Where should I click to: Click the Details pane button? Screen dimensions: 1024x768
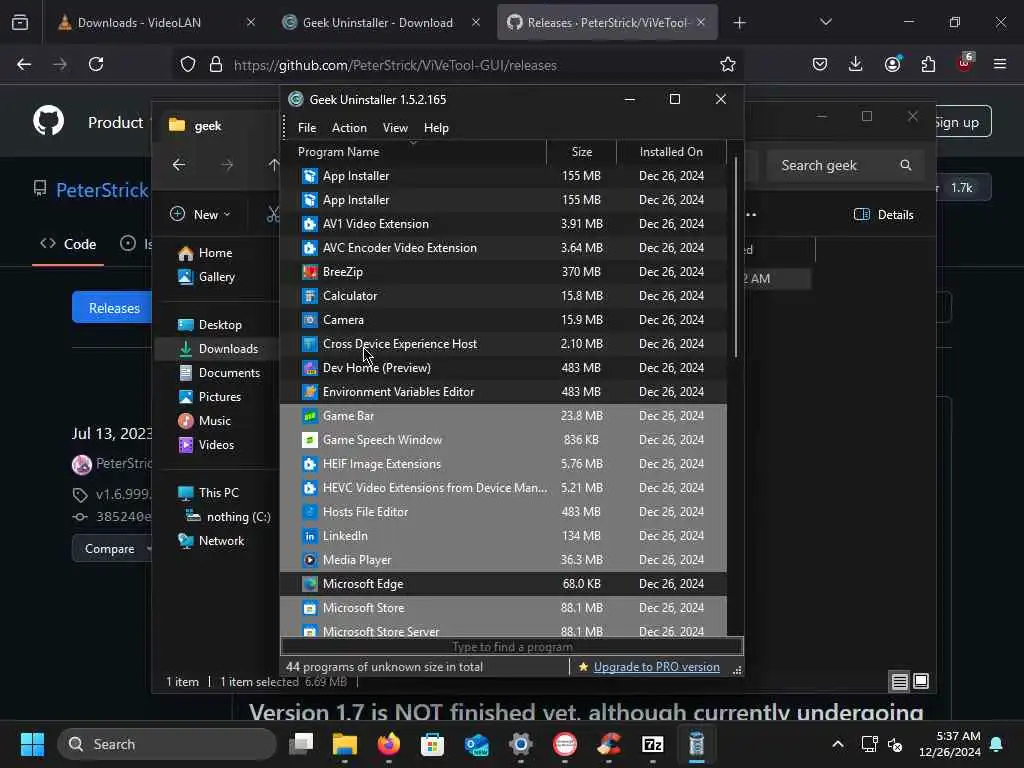point(884,214)
